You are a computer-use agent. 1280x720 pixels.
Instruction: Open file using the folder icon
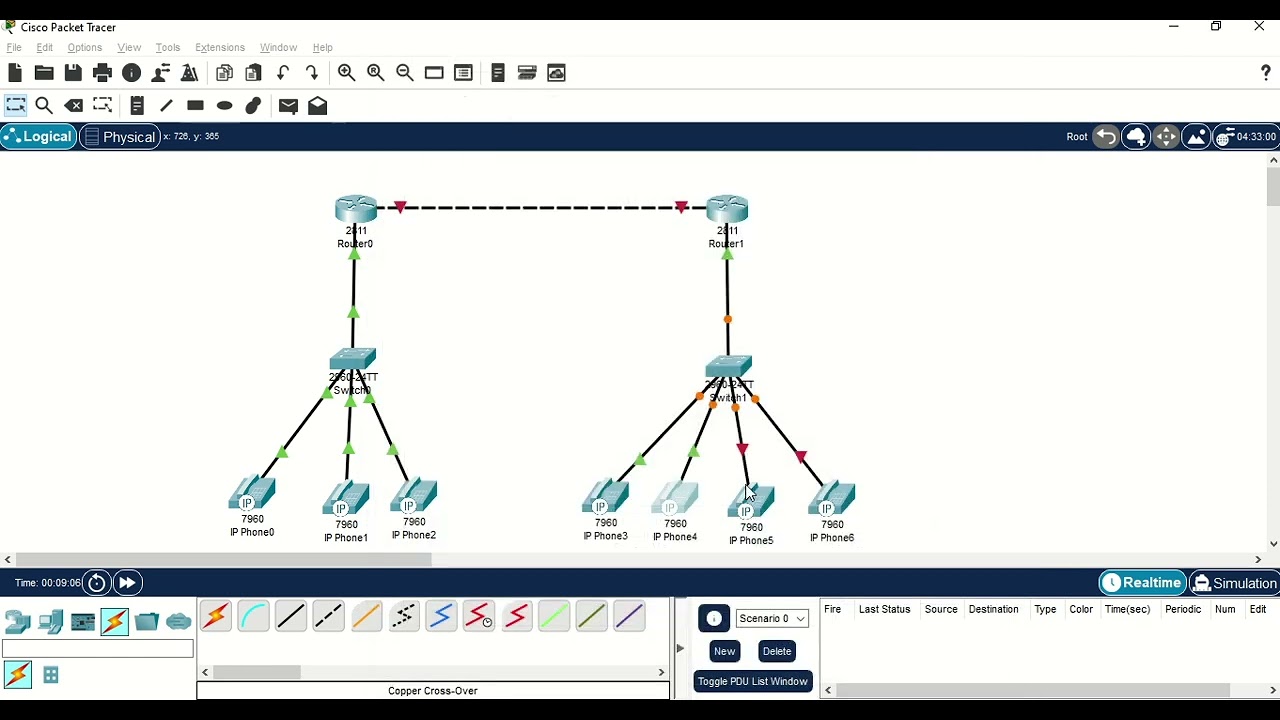(x=44, y=73)
